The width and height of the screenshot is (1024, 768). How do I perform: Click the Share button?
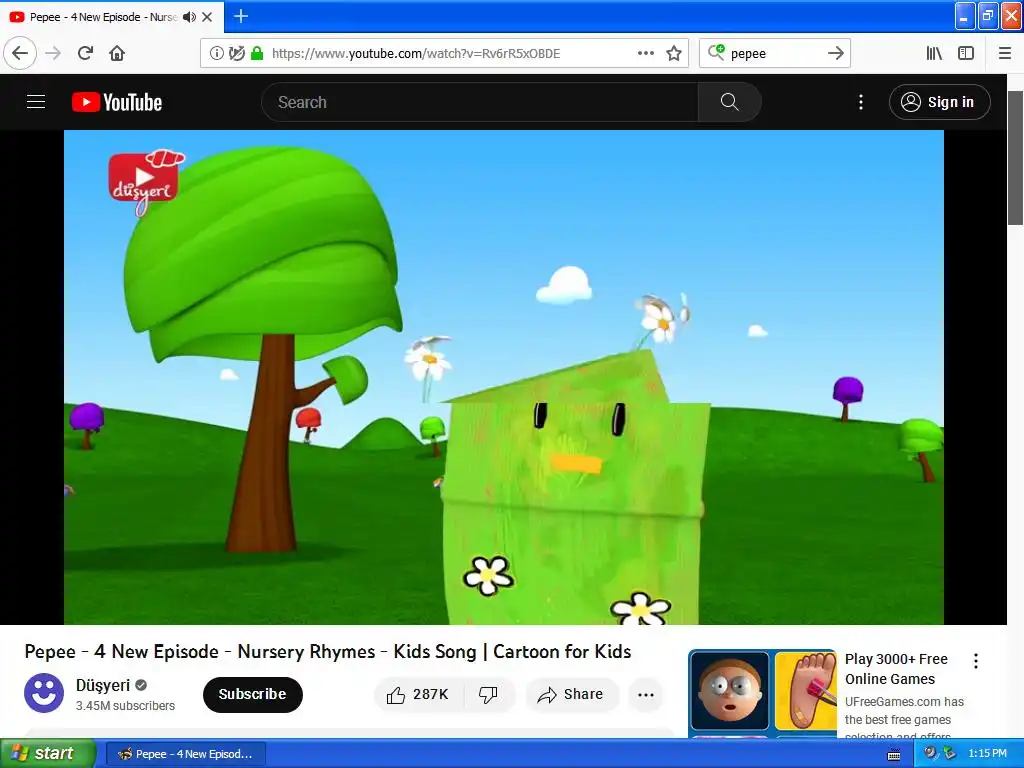pyautogui.click(x=570, y=694)
